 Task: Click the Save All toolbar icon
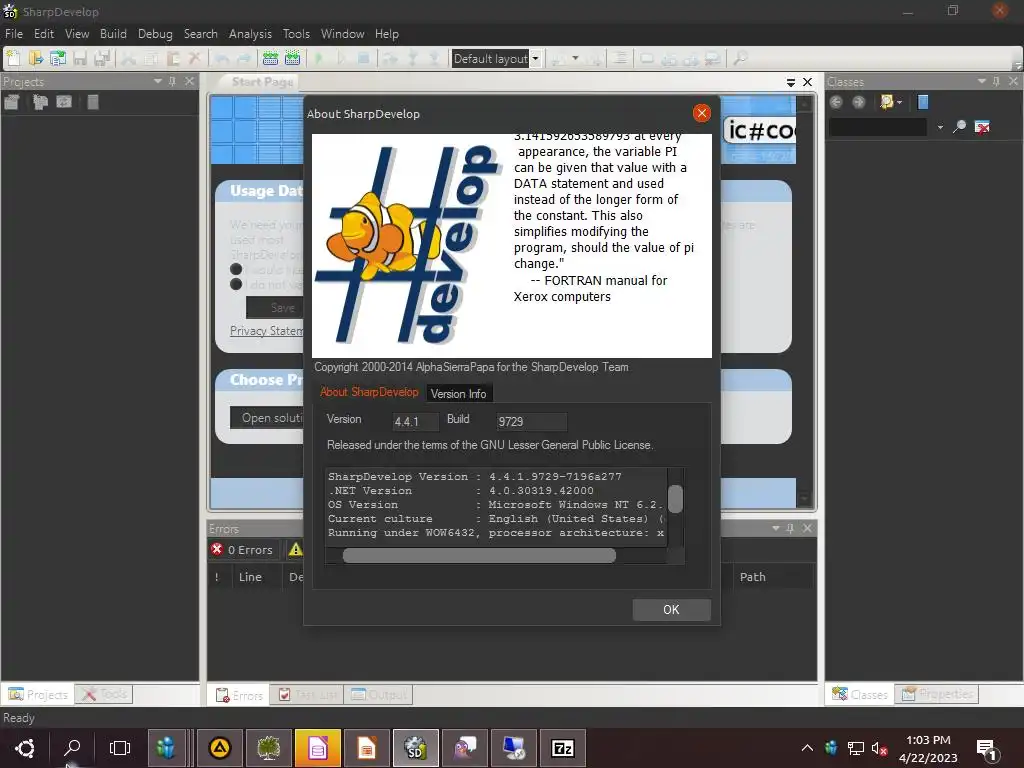102,59
